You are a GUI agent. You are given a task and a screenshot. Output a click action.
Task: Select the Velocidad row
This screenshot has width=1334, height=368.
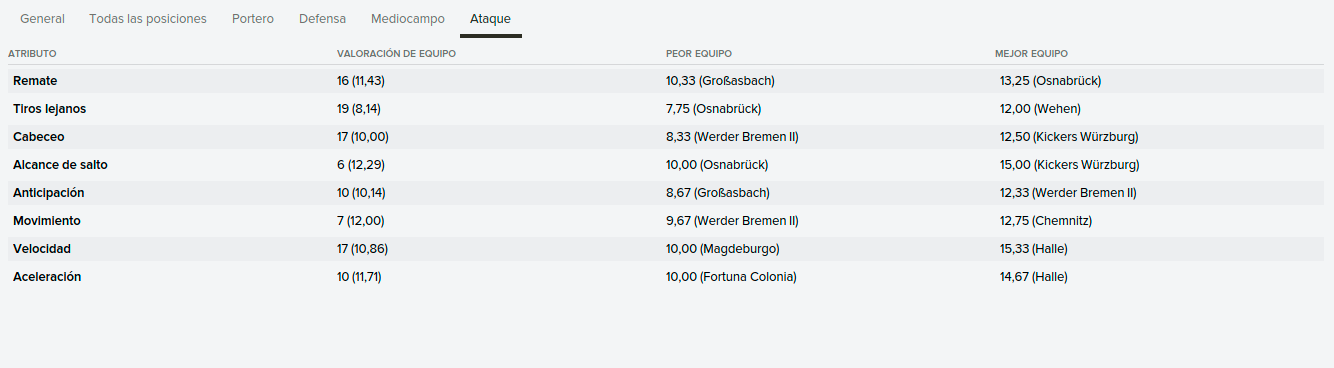click(667, 248)
